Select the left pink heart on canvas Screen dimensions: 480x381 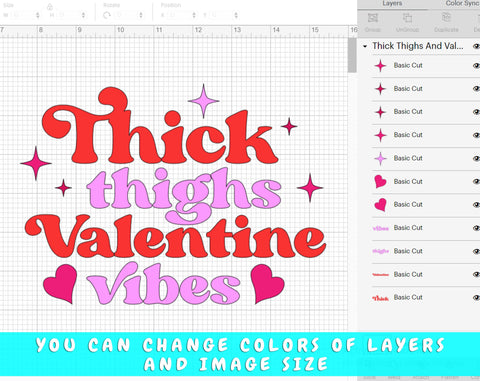click(61, 283)
